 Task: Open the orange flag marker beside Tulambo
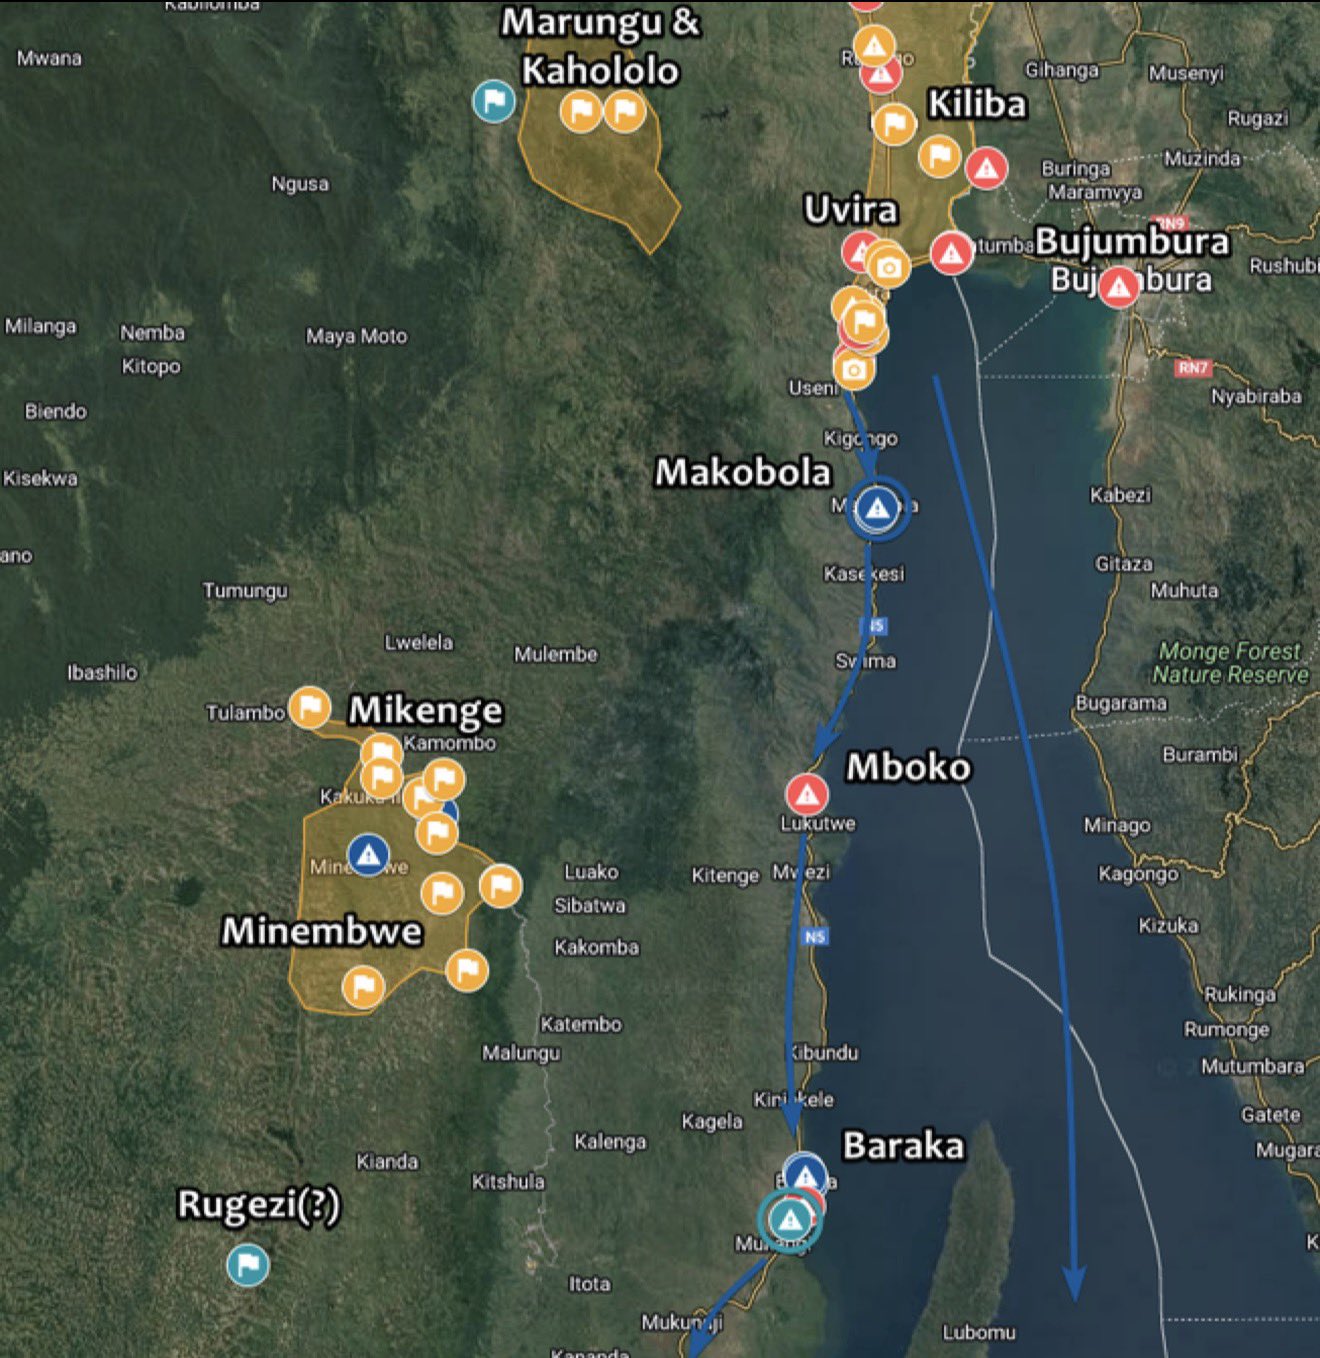[310, 708]
